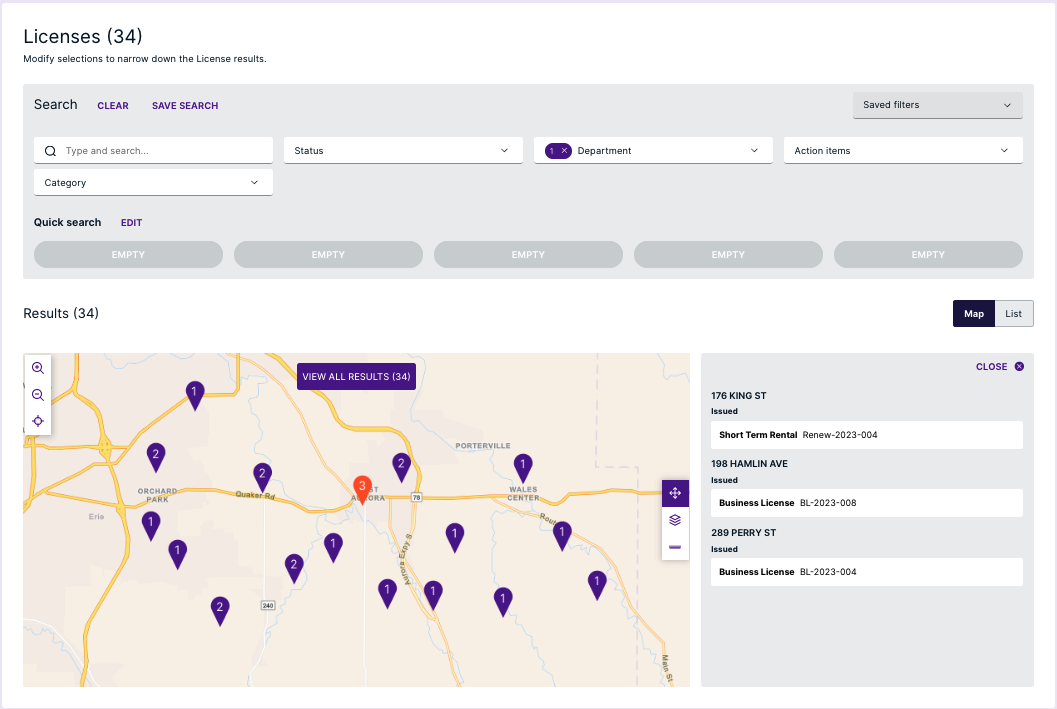Click the map zoom out icon
Viewport: 1057px width, 709px height.
(38, 395)
